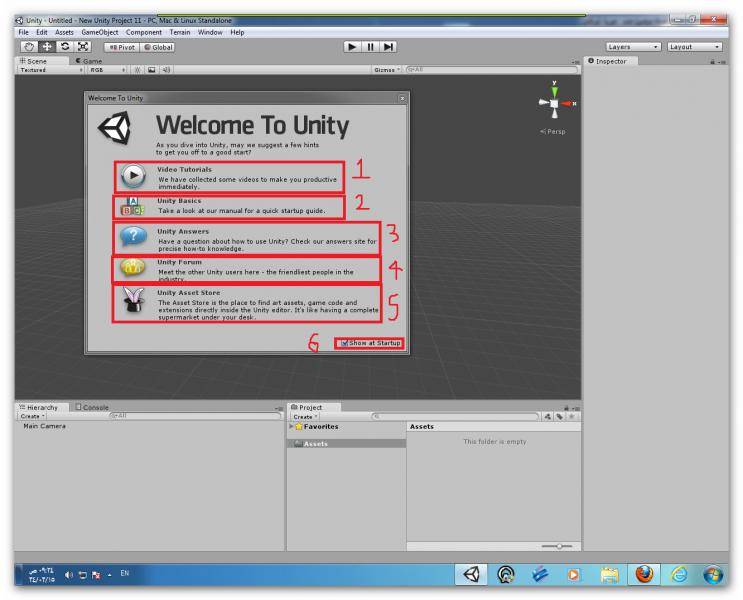Open the Layers dropdown
Image resolution: width=743 pixels, height=600 pixels.
coord(633,47)
